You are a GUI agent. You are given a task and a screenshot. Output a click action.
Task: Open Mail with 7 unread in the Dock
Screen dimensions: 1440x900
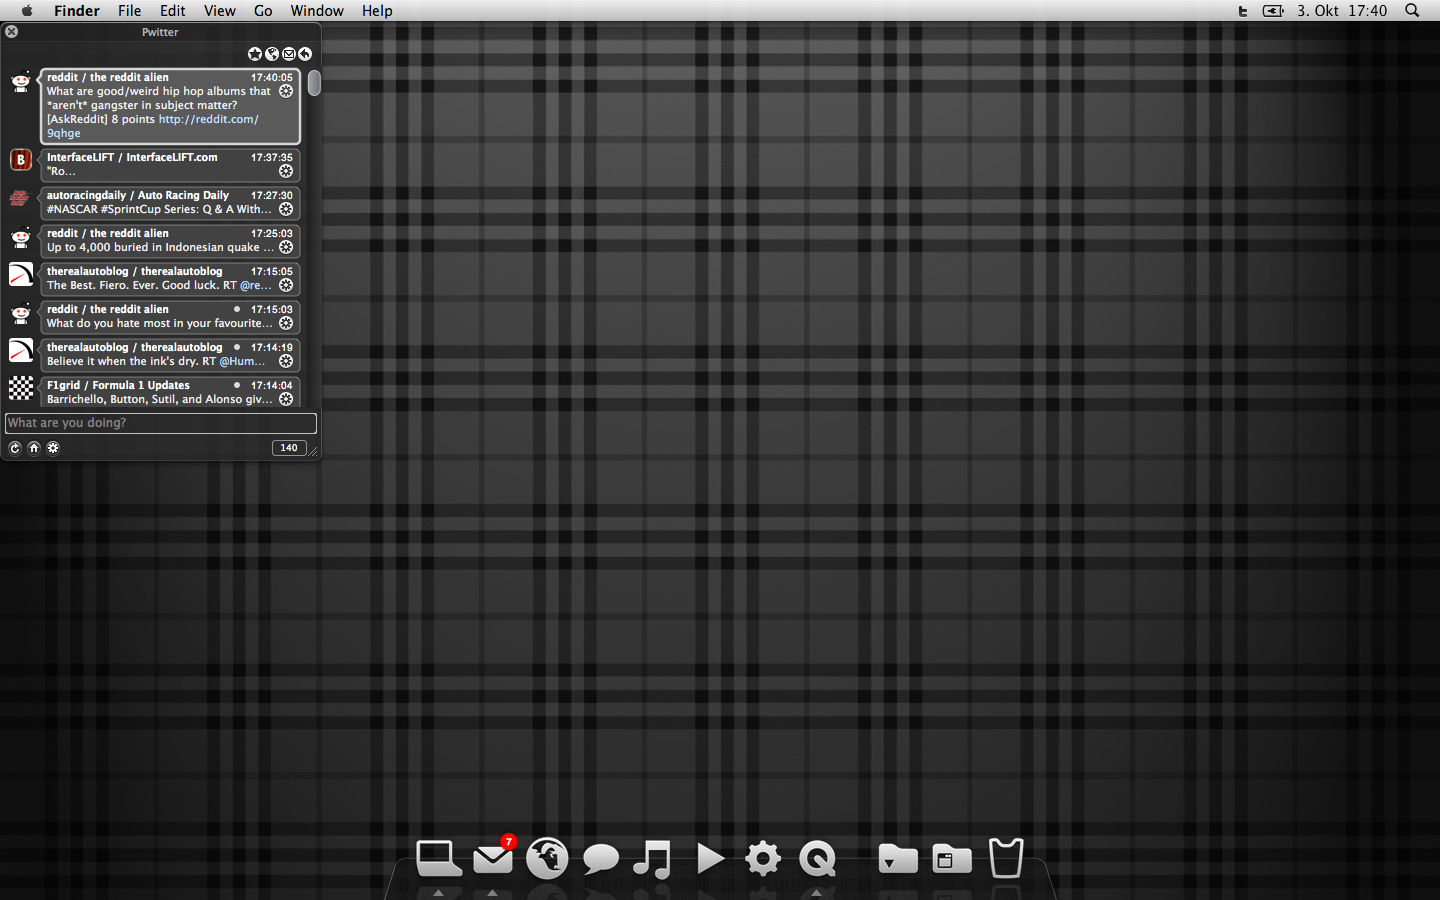point(493,857)
